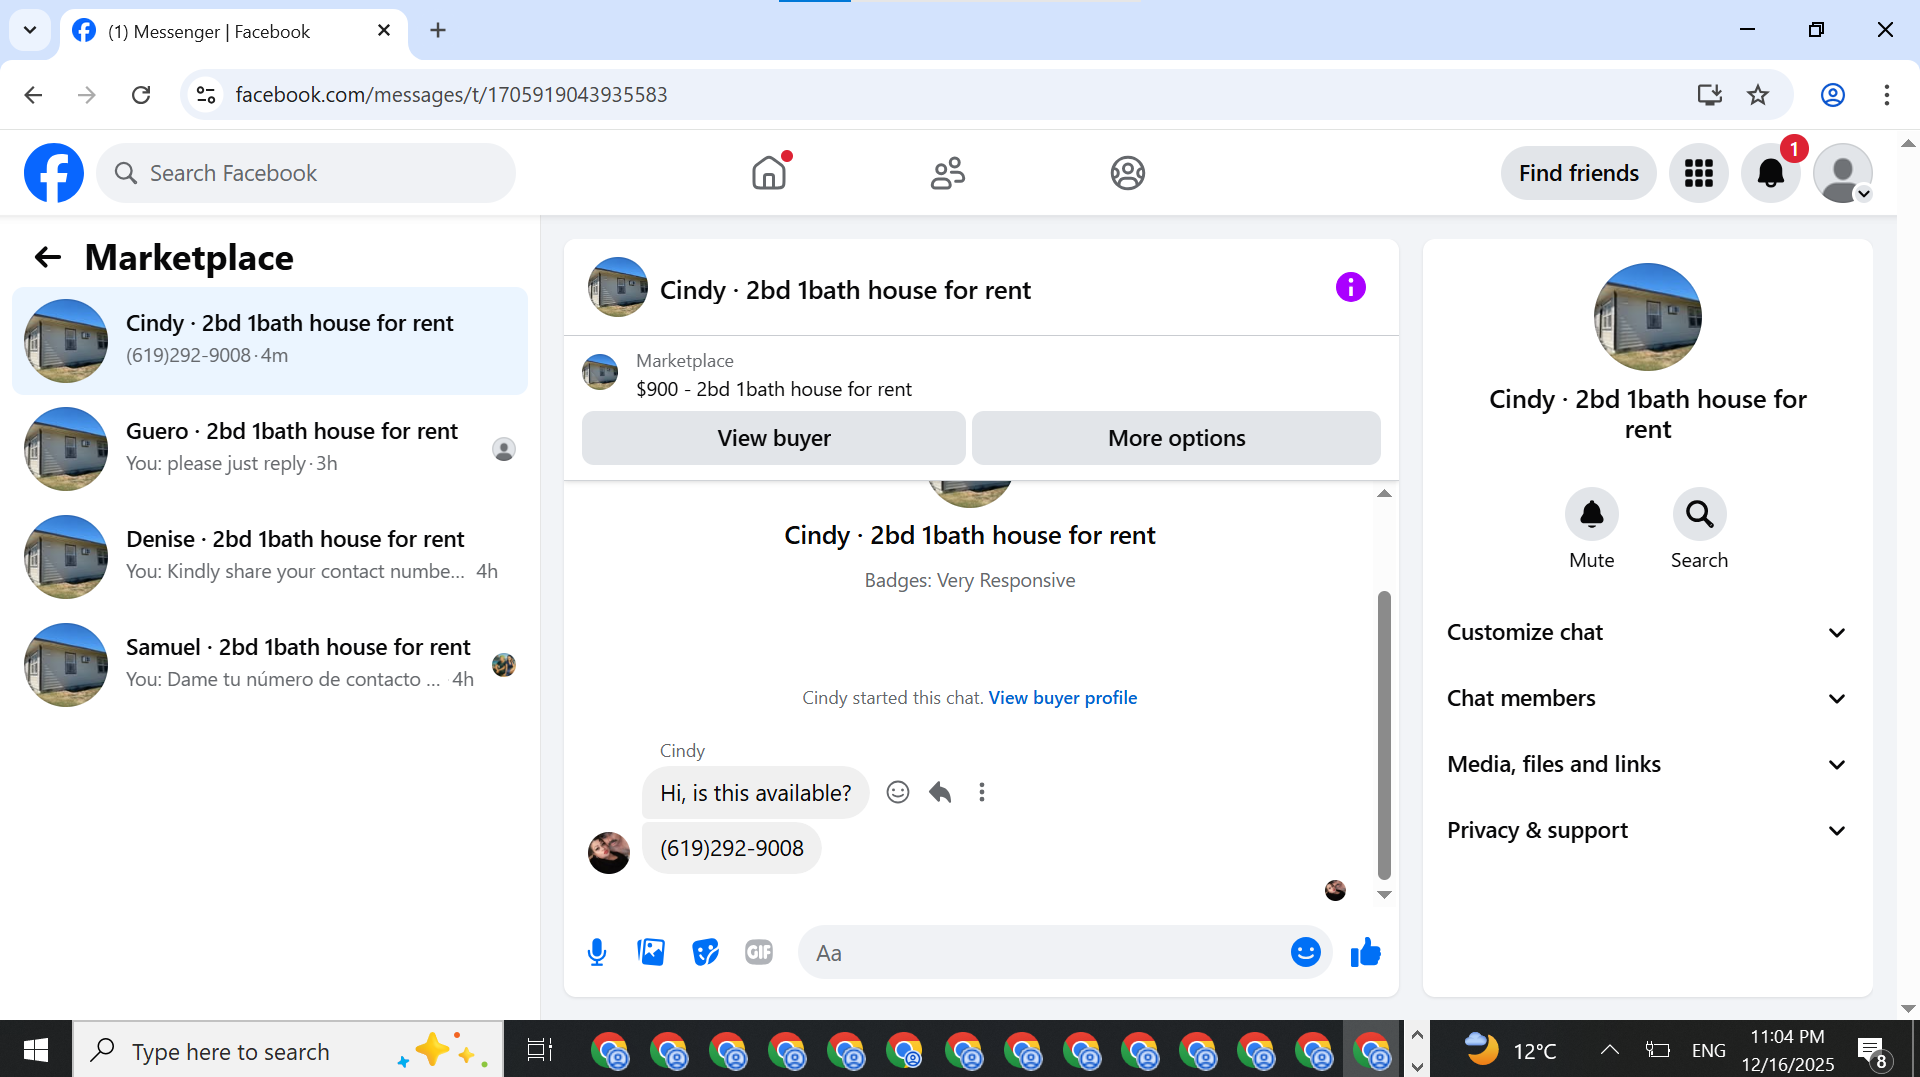This screenshot has width=1920, height=1077.
Task: Expand Media, files and links section
Action: click(1647, 764)
